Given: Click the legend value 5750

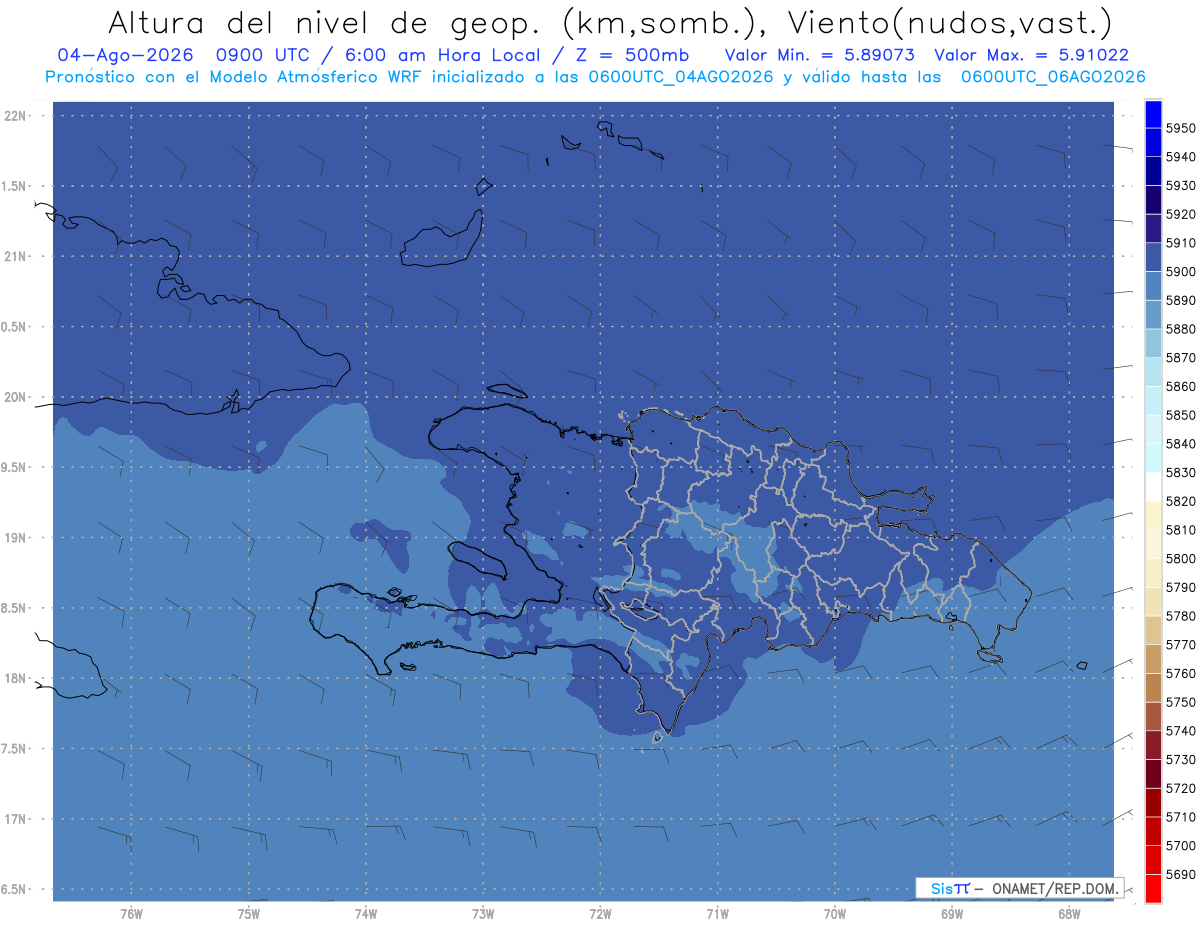Looking at the screenshot, I should click(x=1180, y=703).
